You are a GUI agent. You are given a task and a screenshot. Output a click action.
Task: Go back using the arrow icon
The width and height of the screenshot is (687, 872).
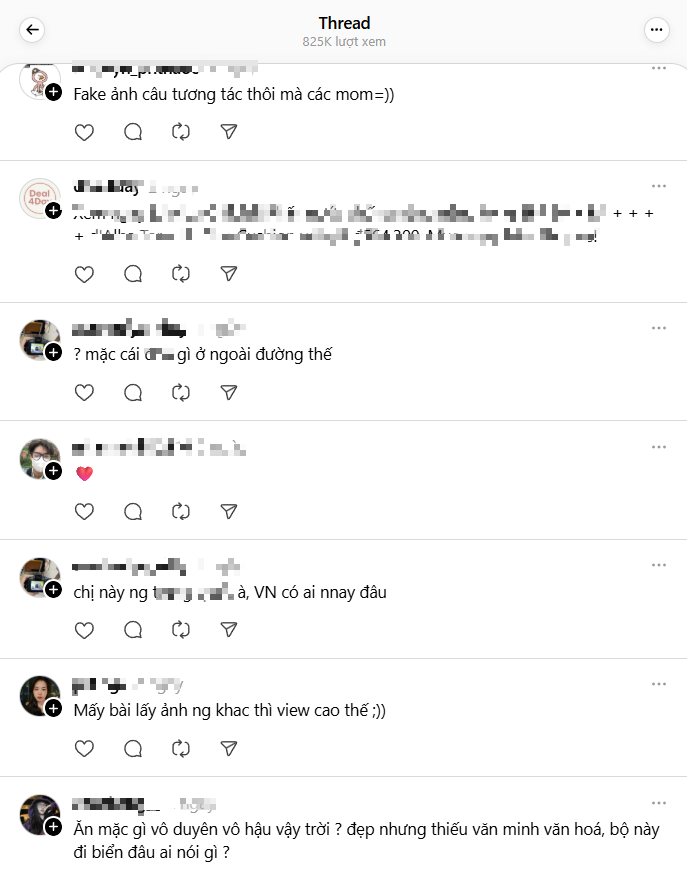pos(32,29)
